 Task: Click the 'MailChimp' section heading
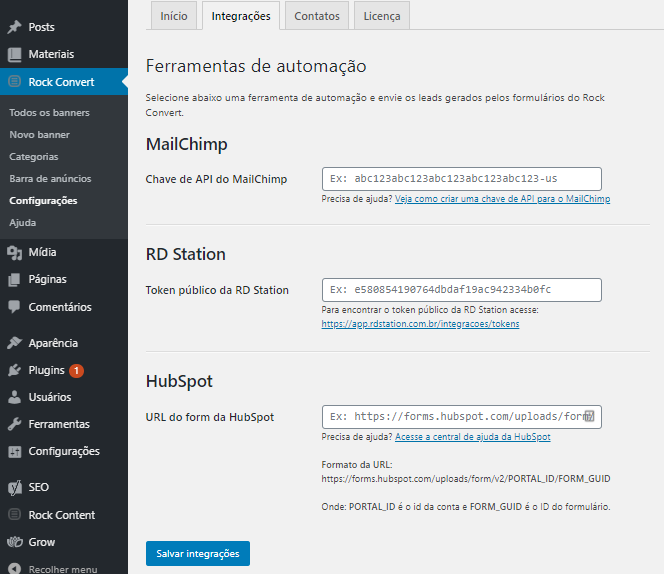coord(186,144)
